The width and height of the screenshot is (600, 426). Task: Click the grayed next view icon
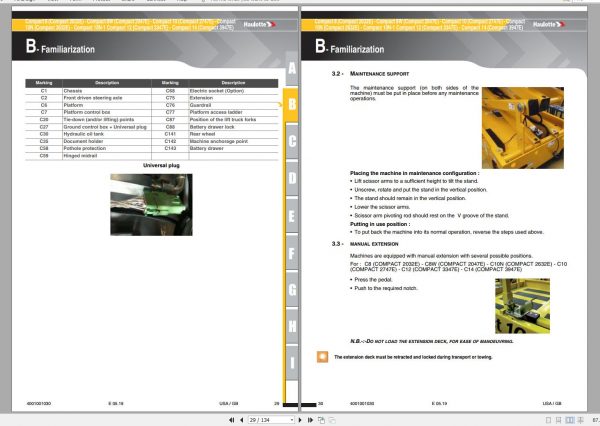click(x=332, y=420)
